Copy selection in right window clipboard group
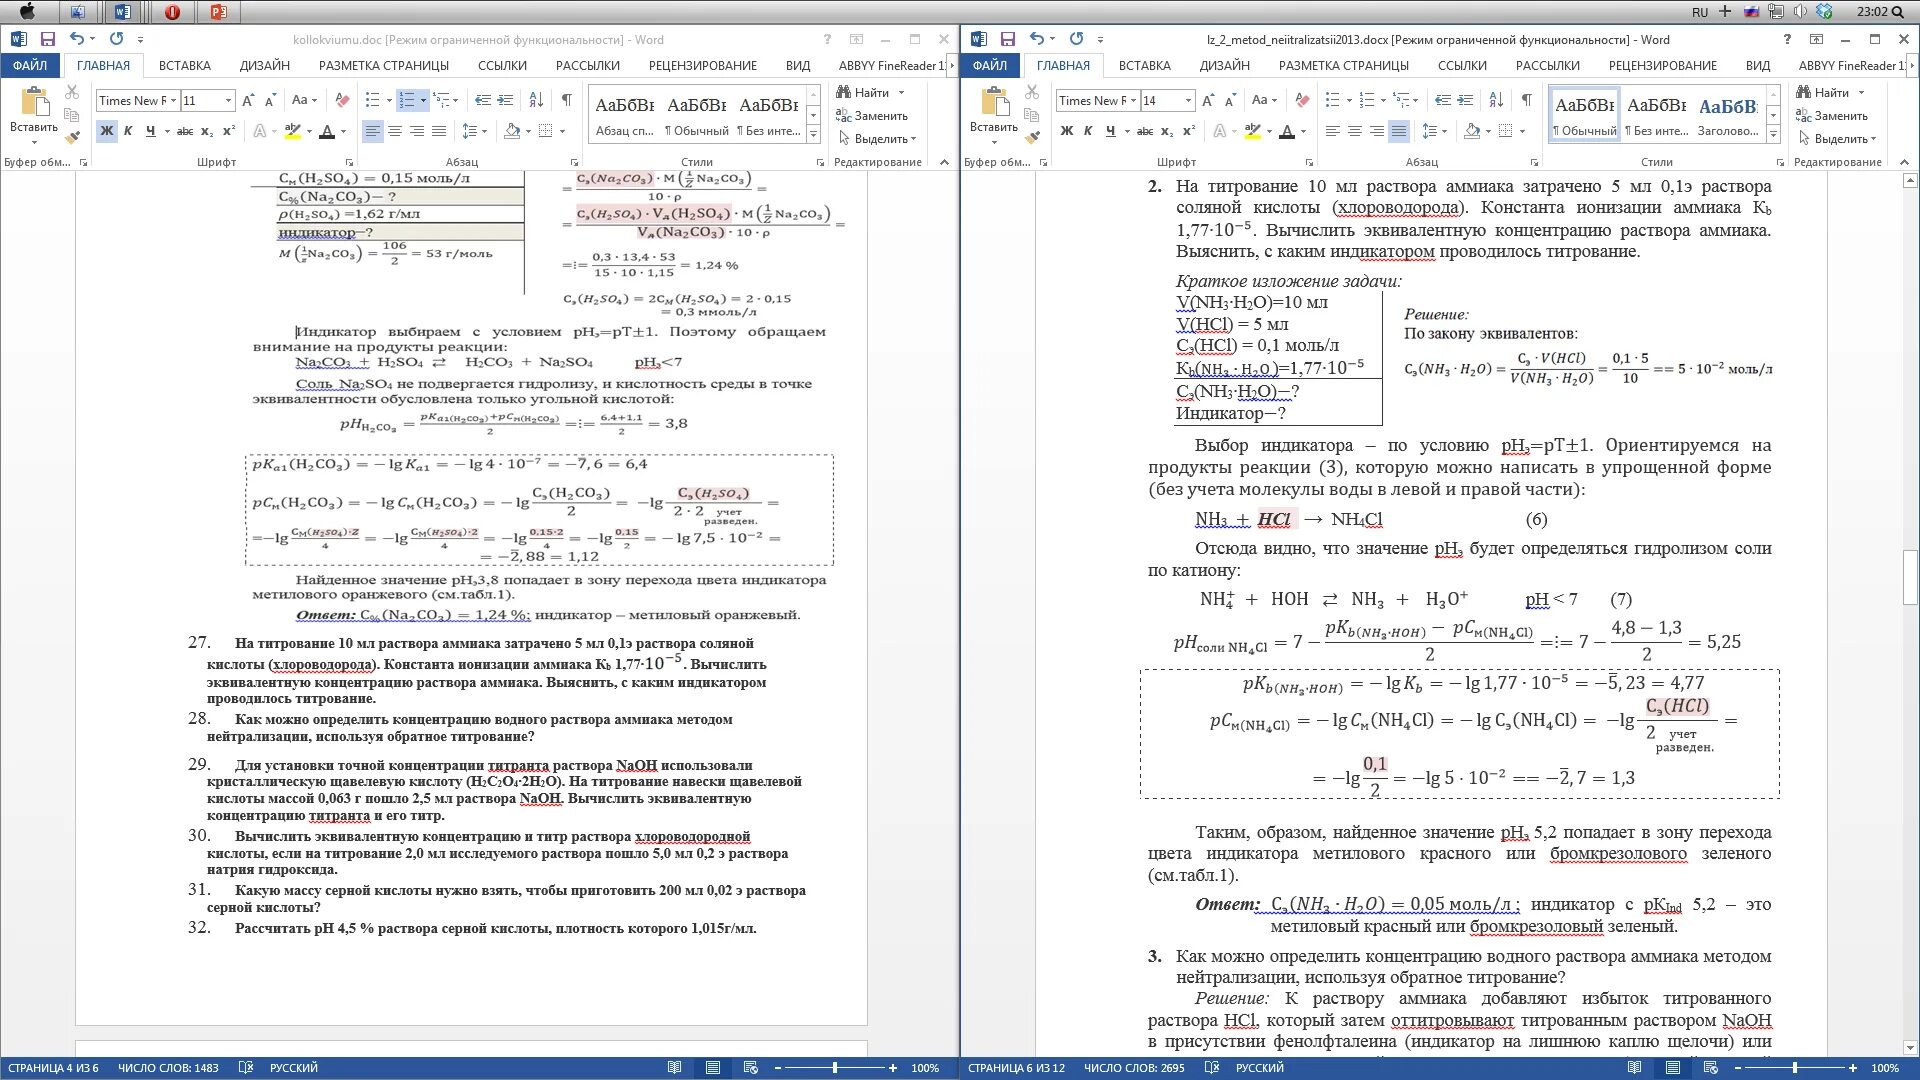 click(x=1032, y=114)
